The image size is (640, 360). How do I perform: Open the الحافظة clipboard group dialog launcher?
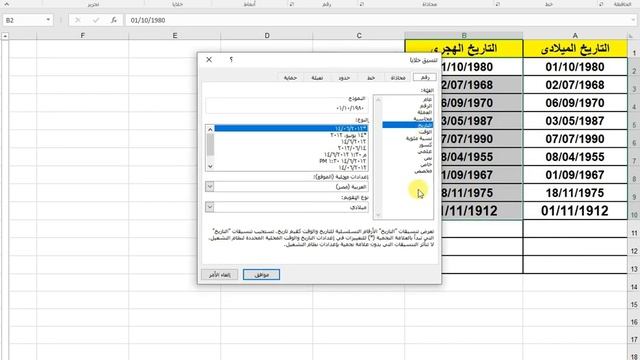click(x=601, y=4)
